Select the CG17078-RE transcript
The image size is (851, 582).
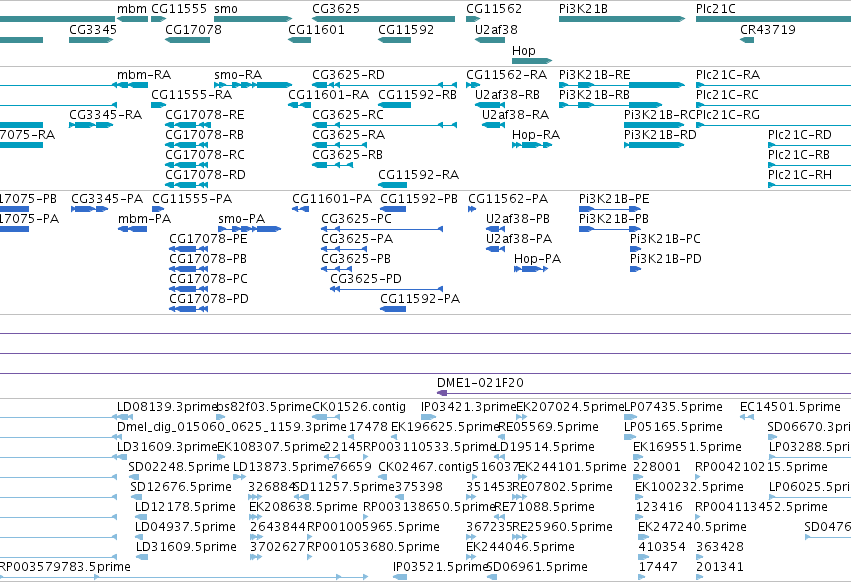pyautogui.click(x=187, y=125)
